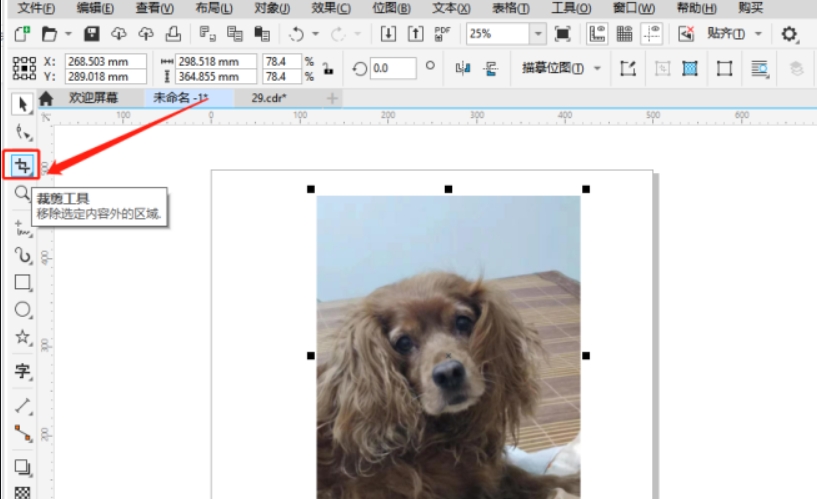Select the Parallel Dimension line tool
Viewport: 817px width, 499px height.
[x=22, y=406]
